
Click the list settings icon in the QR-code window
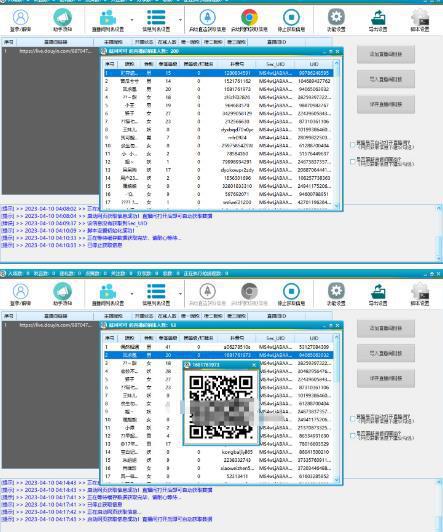pos(156,291)
